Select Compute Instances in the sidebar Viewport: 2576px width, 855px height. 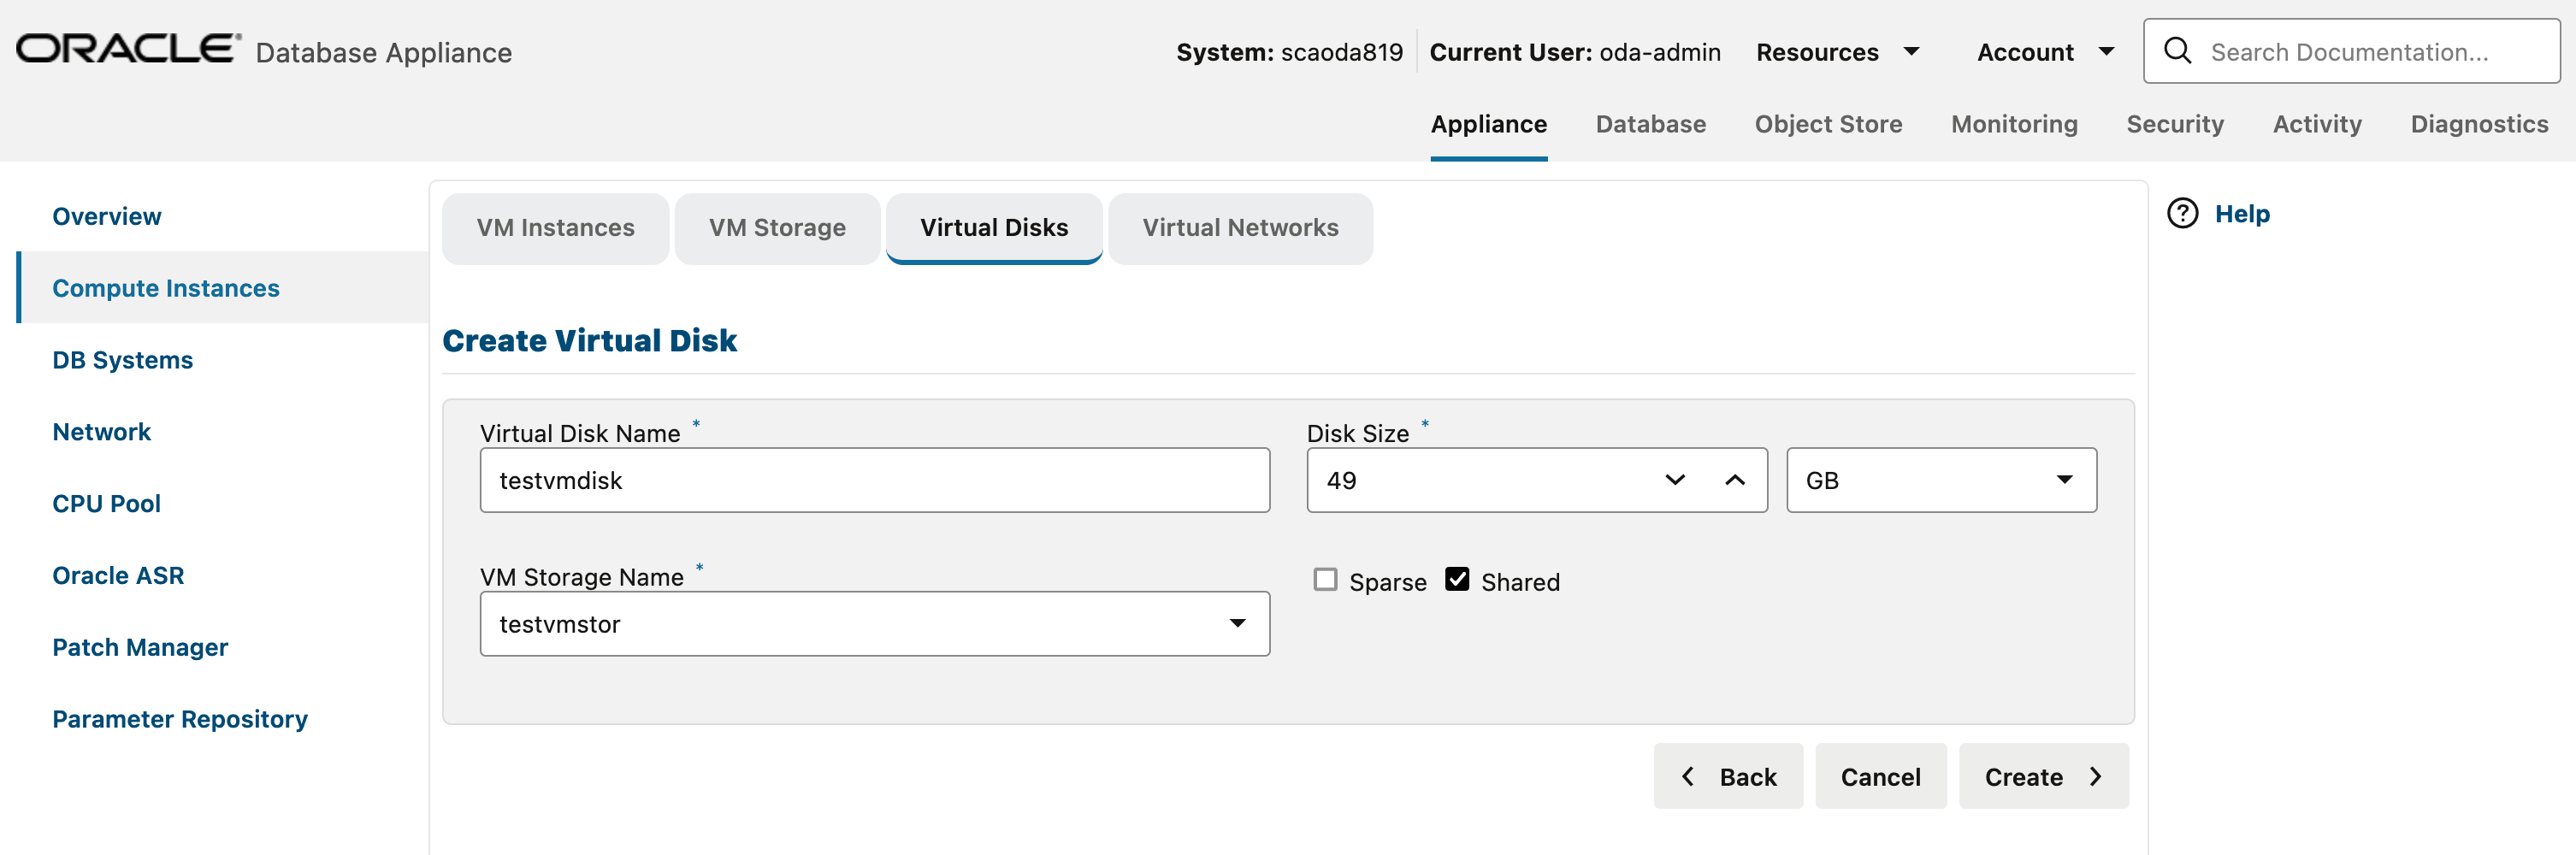pyautogui.click(x=166, y=288)
